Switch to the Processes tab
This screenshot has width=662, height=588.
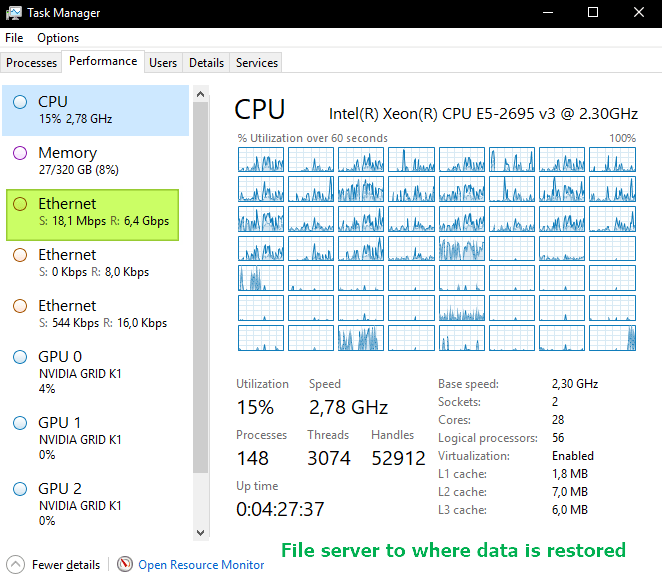(31, 63)
